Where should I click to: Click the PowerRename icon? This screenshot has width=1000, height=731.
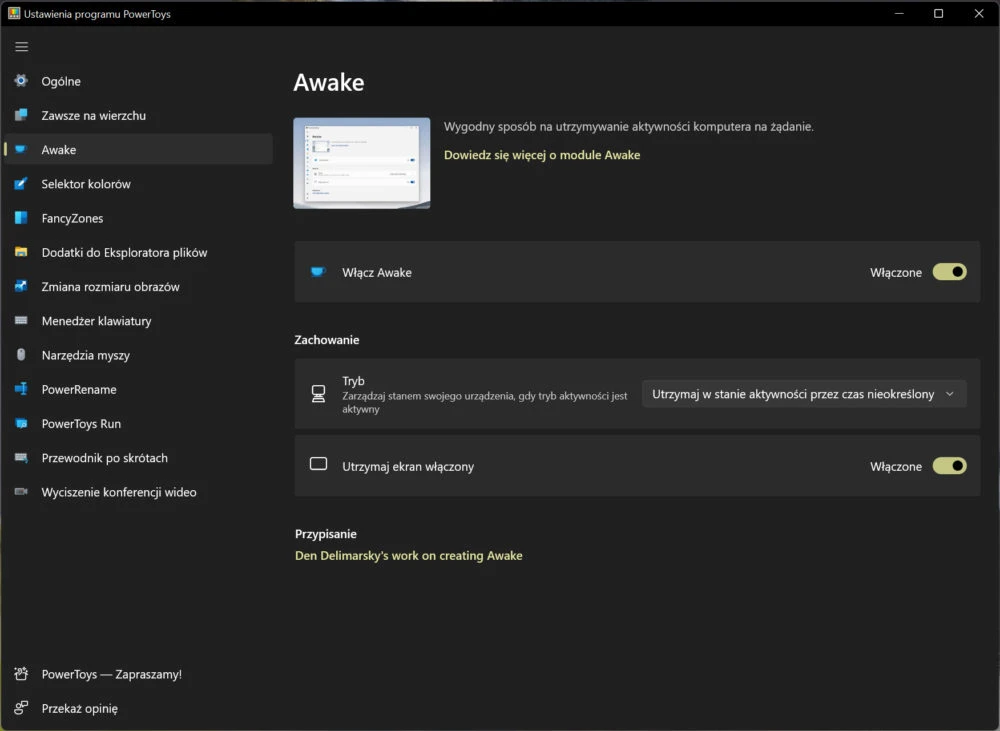coord(21,388)
